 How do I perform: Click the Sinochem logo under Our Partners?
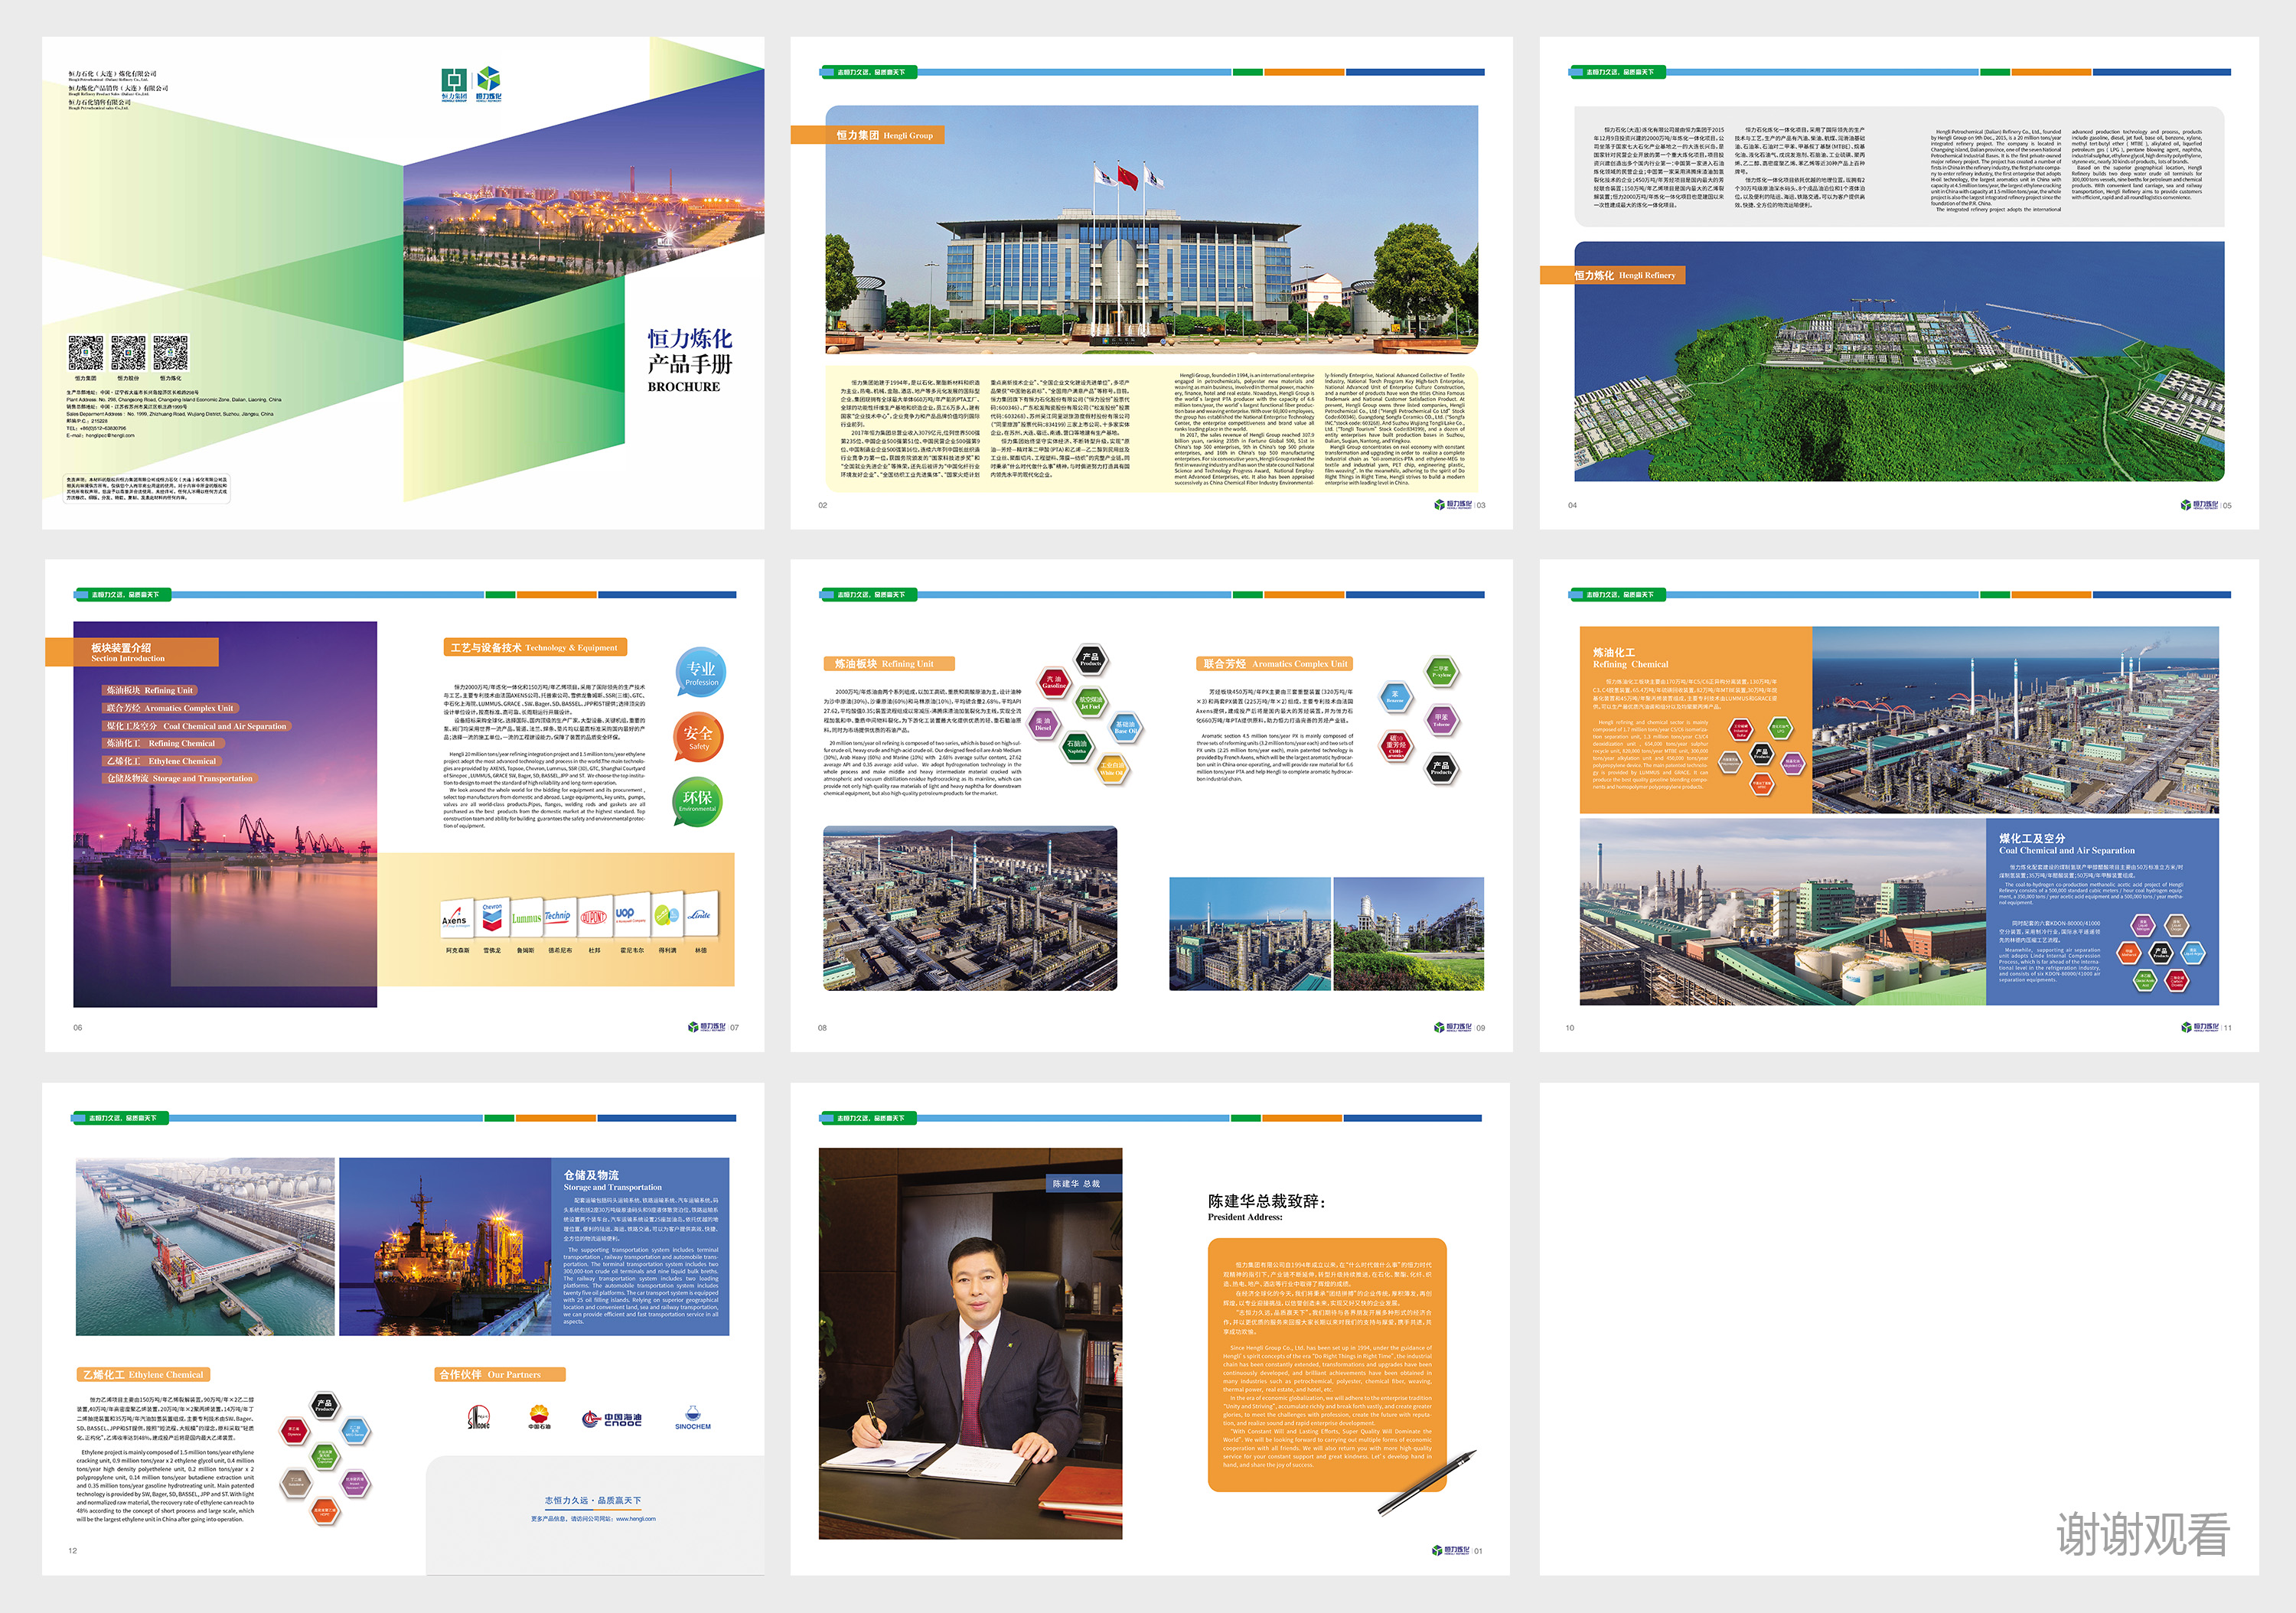pyautogui.click(x=692, y=1418)
